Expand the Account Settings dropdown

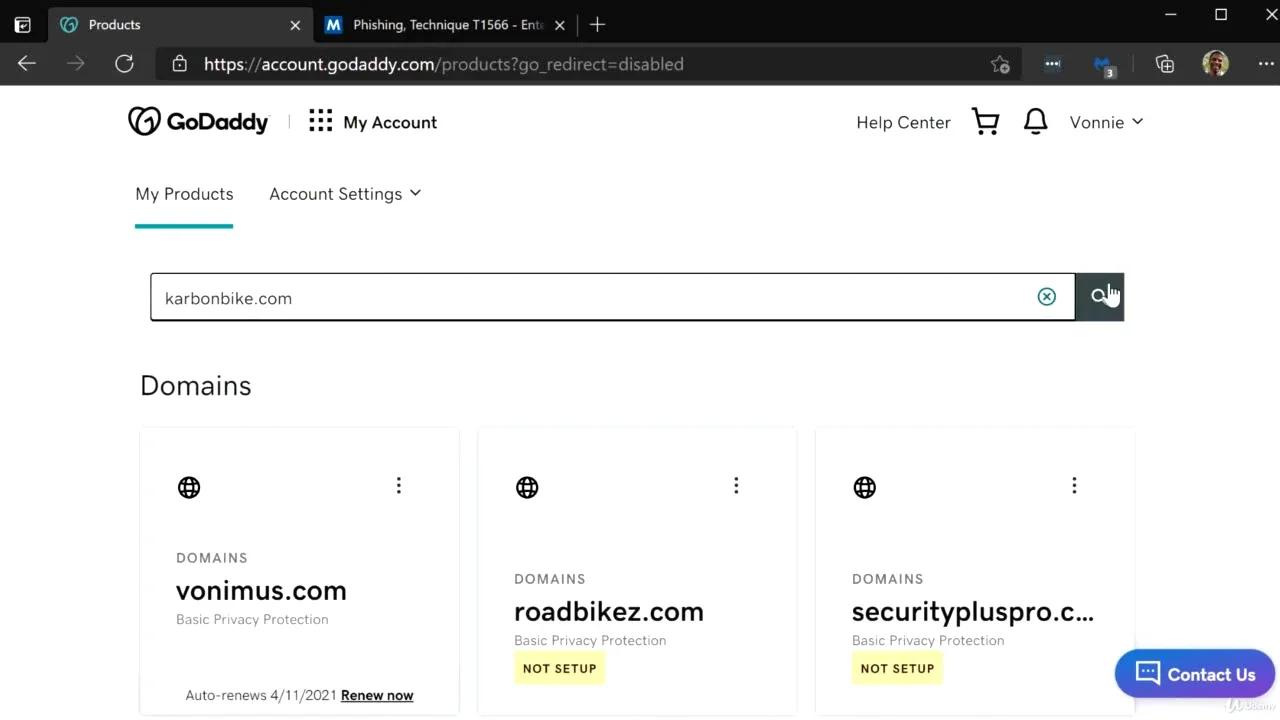[x=345, y=193]
